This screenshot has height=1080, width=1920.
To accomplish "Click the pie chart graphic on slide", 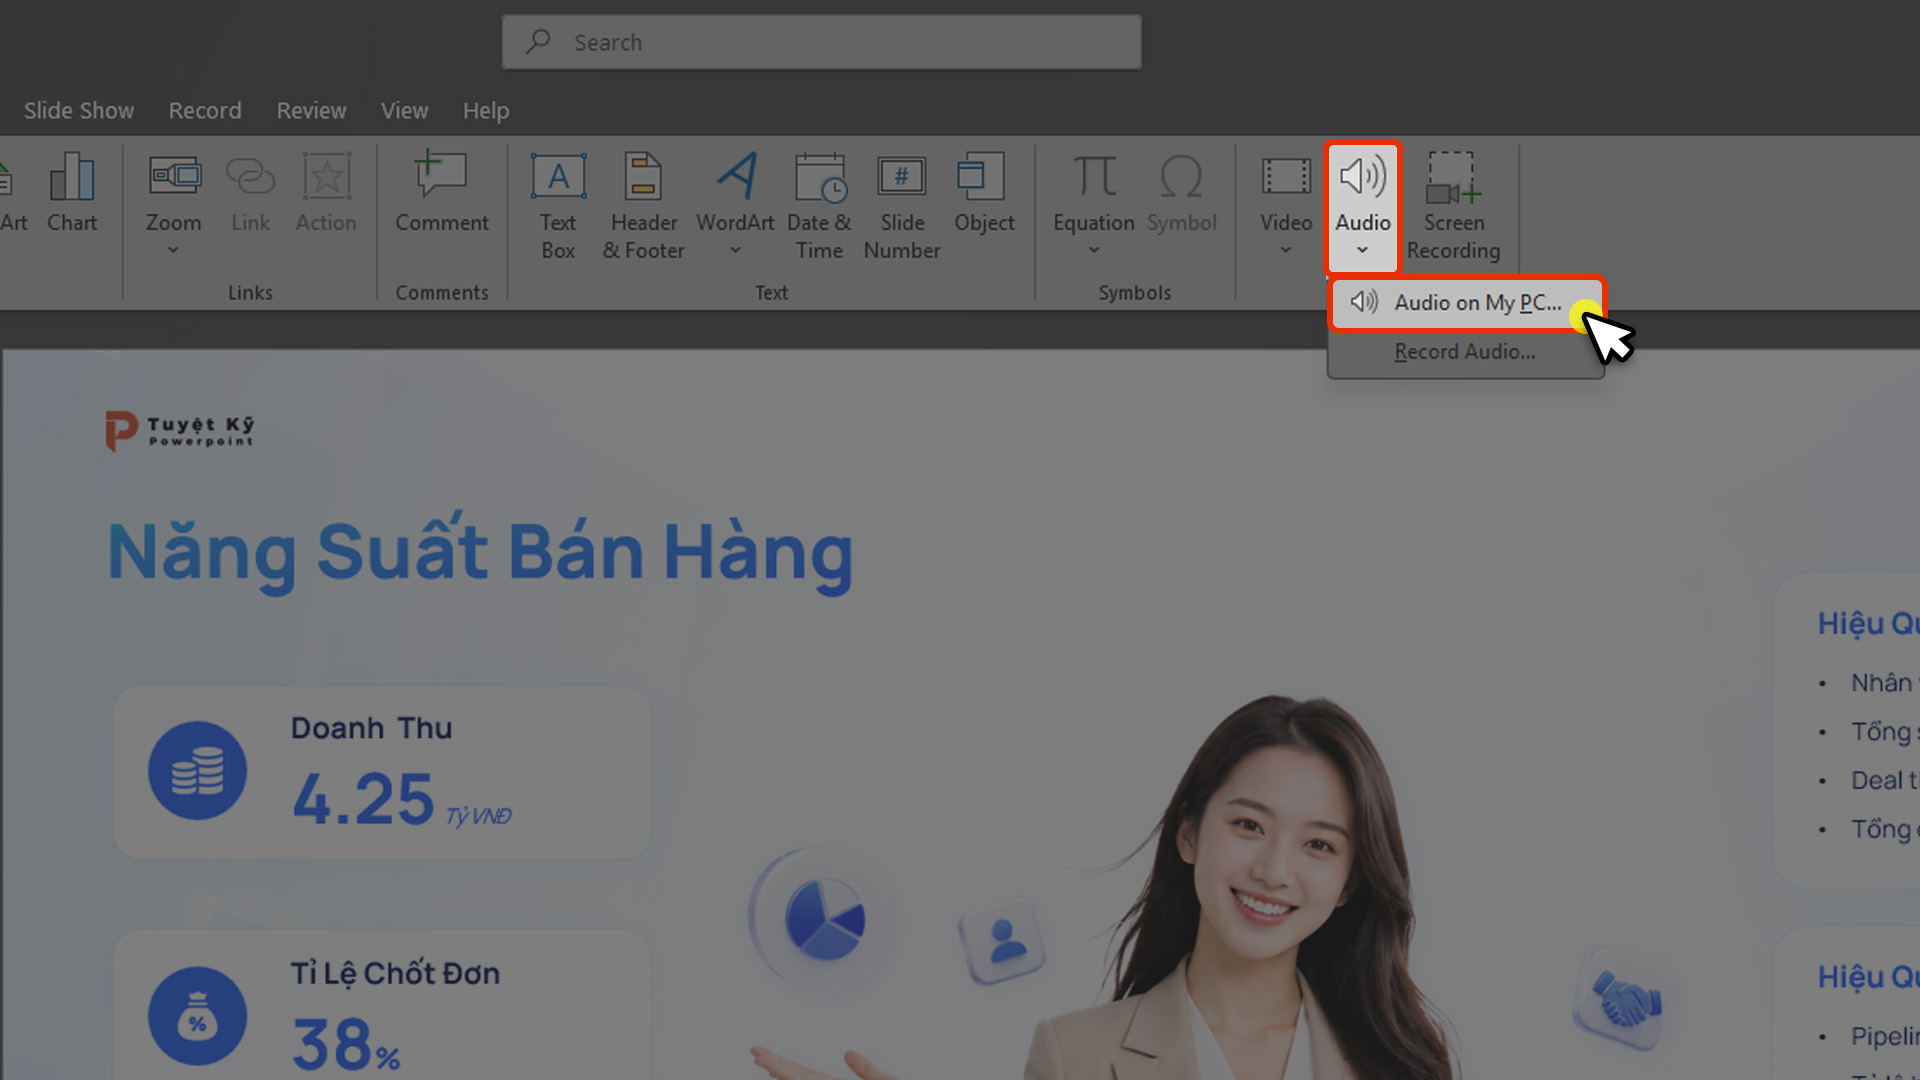I will pos(824,919).
